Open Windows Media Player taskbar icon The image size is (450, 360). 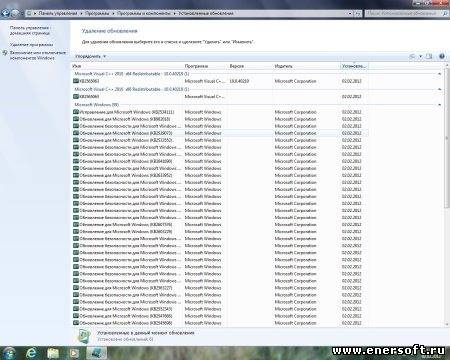(74, 353)
